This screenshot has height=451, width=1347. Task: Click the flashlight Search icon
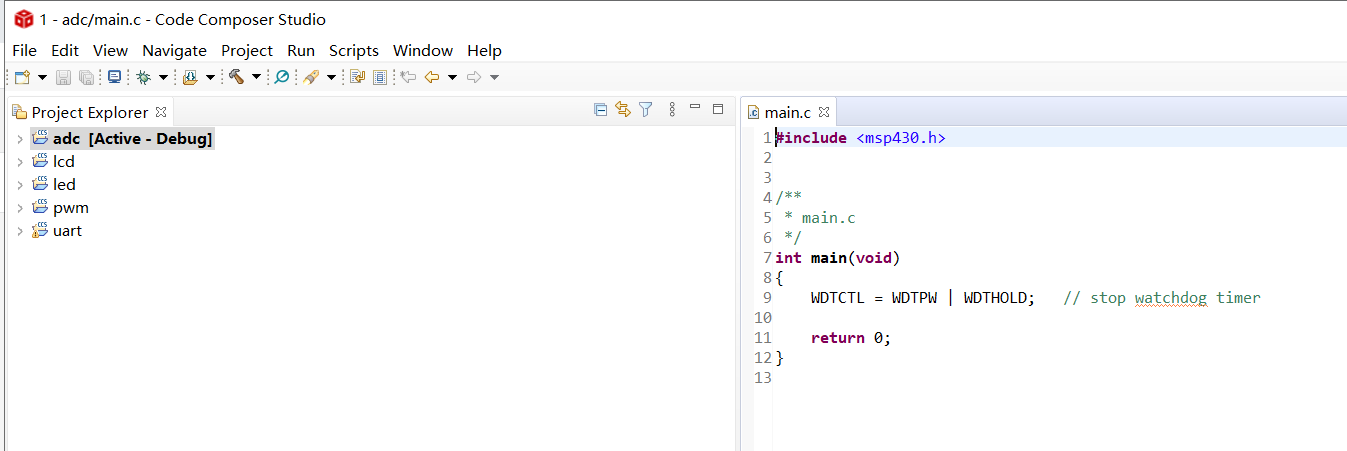coord(311,77)
